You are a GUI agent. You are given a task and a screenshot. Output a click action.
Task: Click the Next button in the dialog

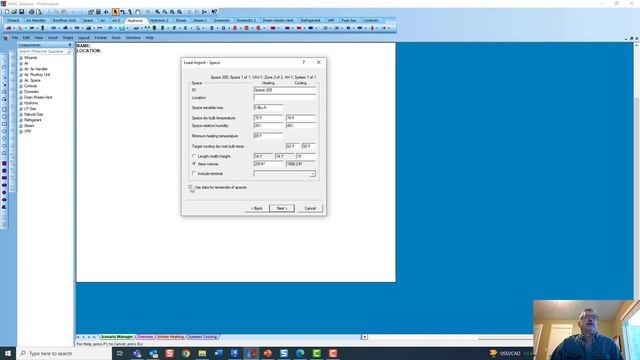pos(282,208)
